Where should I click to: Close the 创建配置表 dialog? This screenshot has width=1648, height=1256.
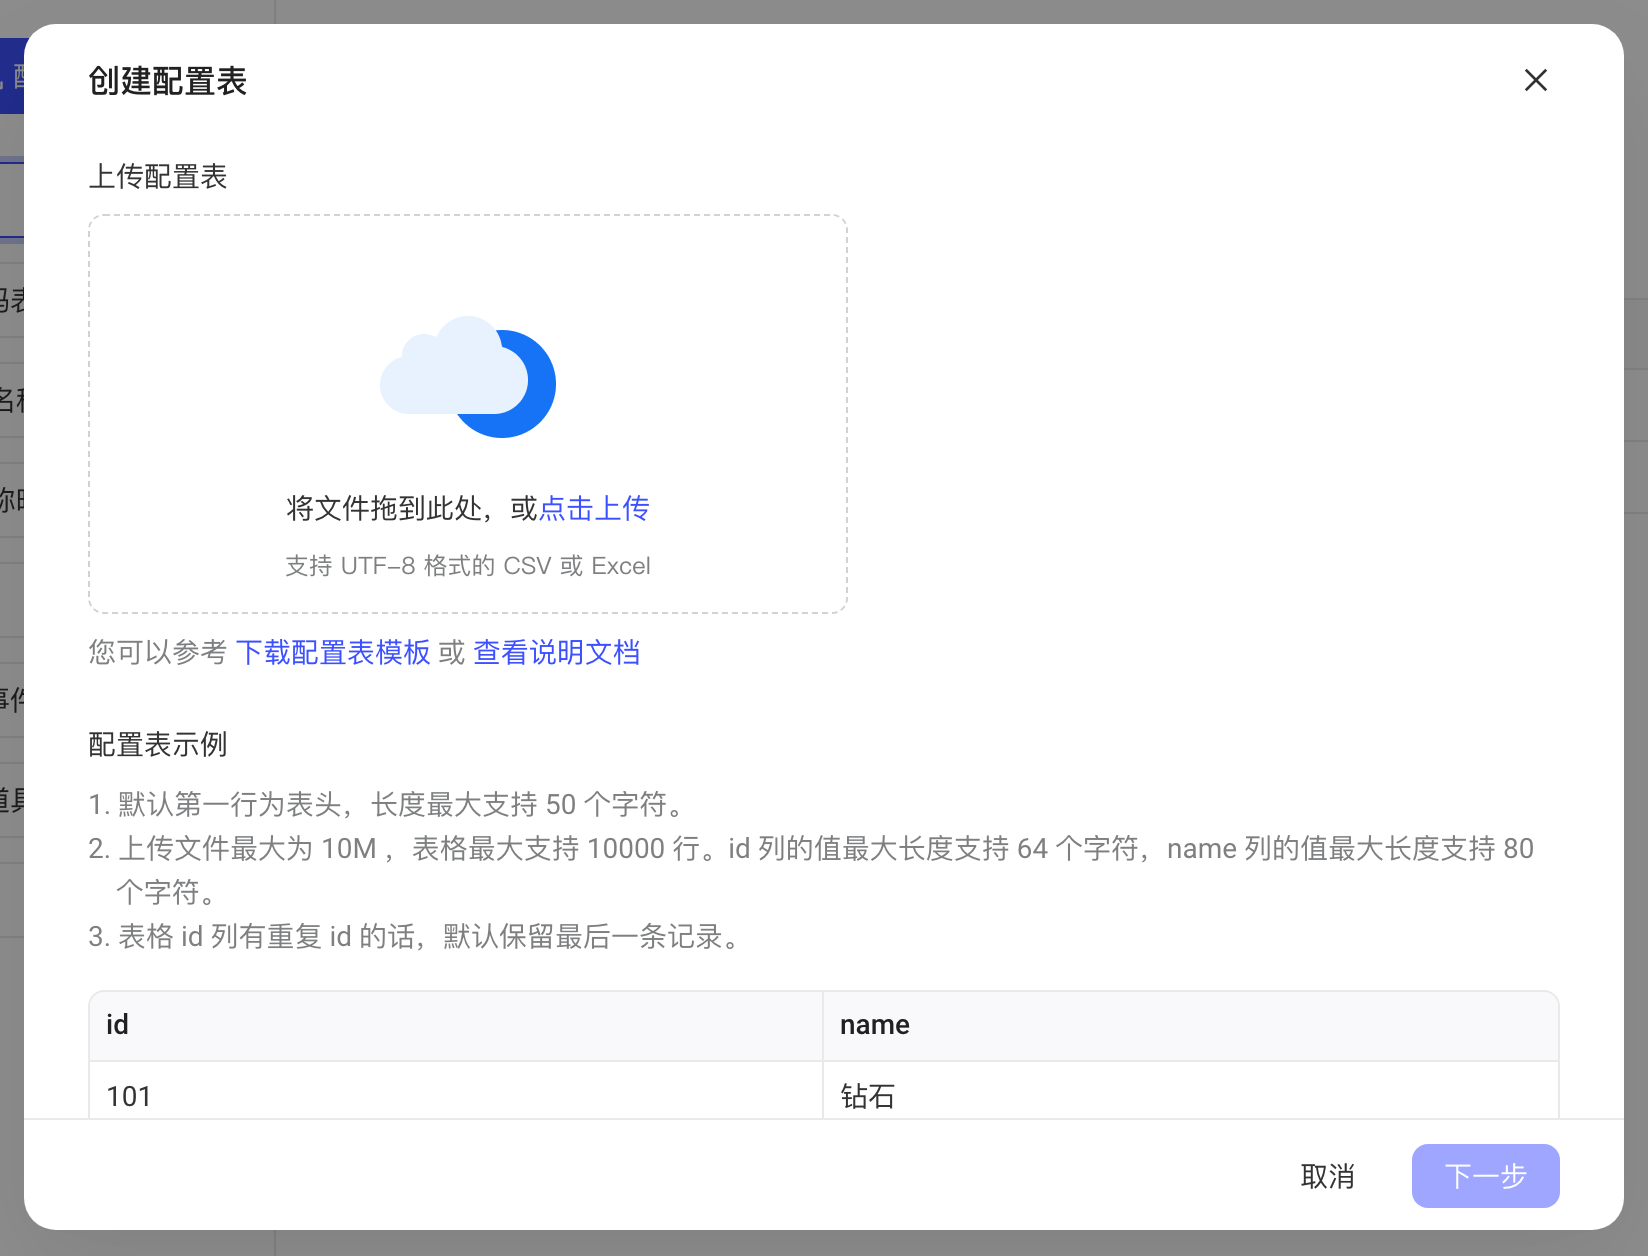[1535, 80]
